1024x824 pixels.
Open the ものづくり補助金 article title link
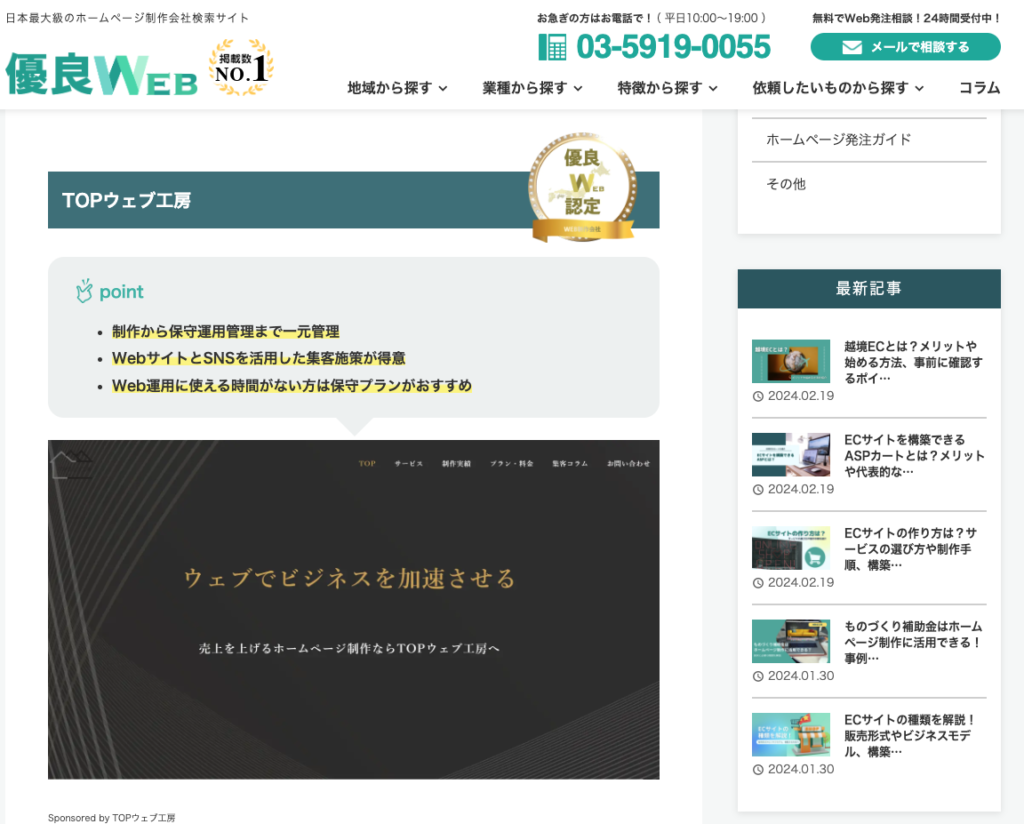(x=913, y=642)
